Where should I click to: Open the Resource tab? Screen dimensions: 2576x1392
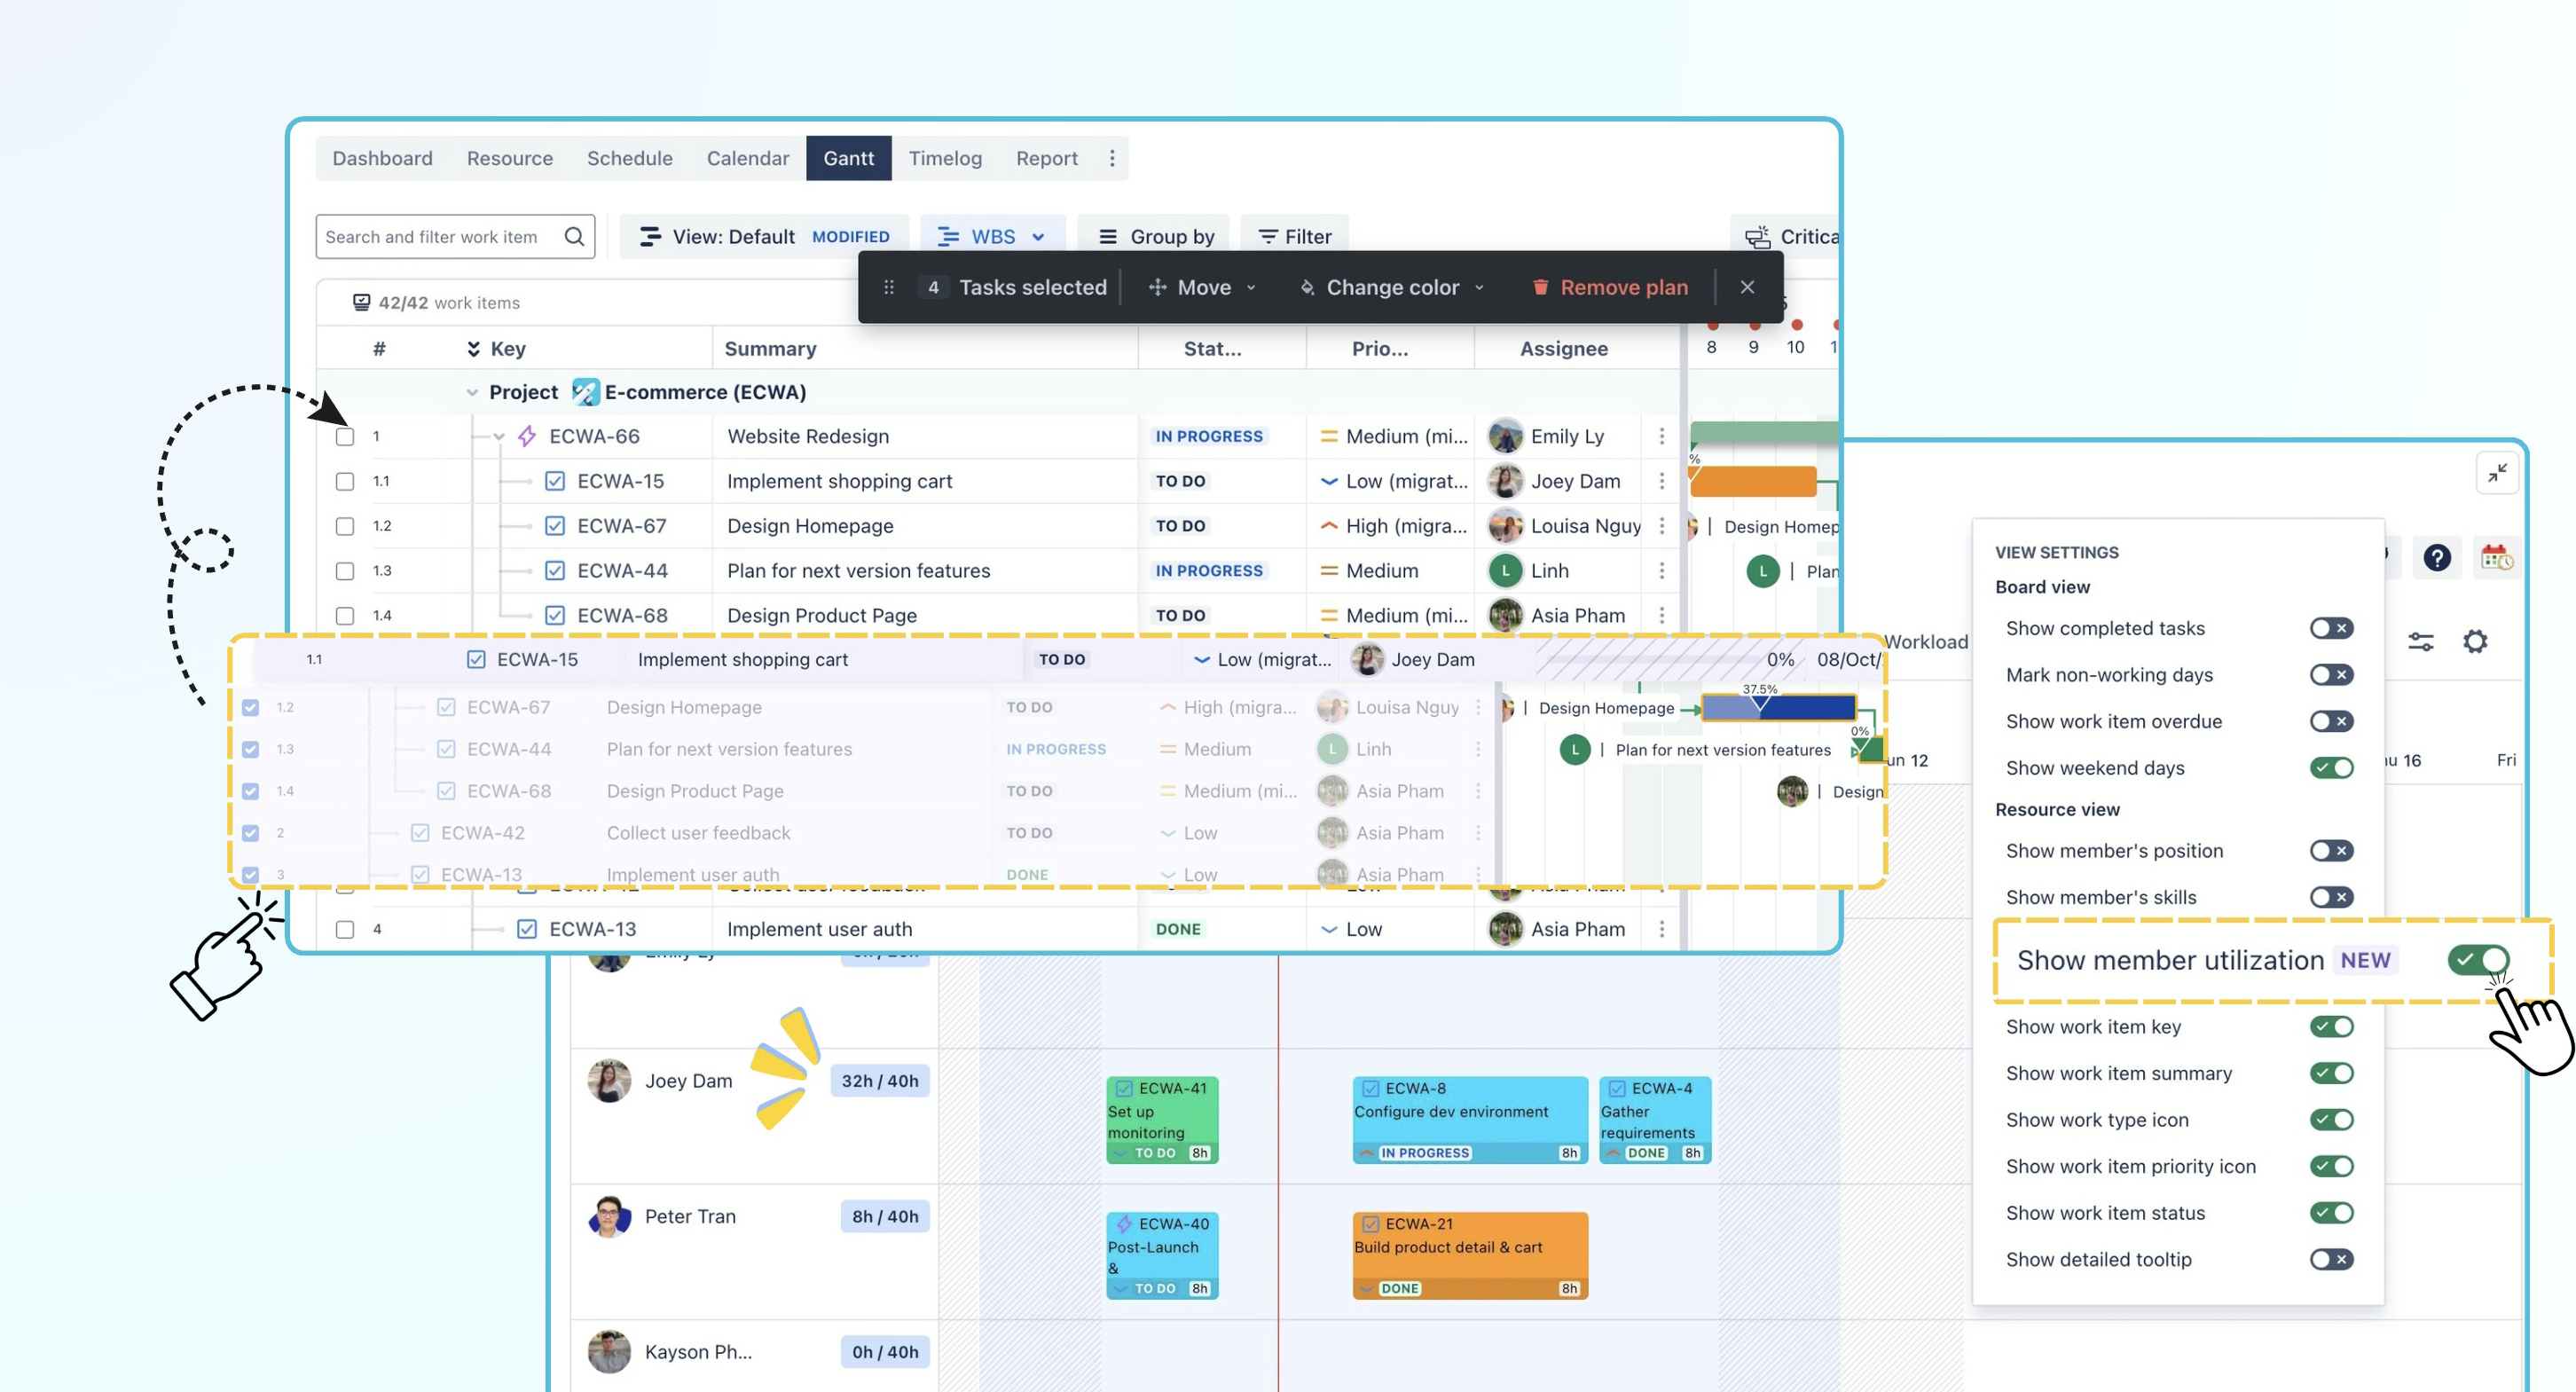pos(509,158)
